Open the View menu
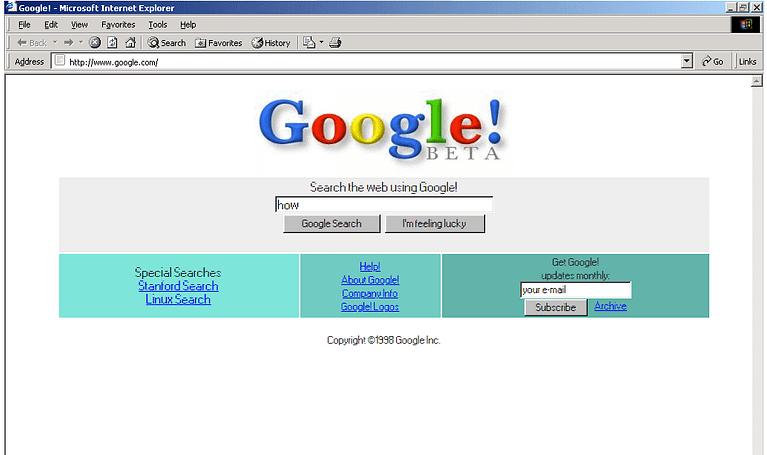767x455 pixels. [79, 24]
